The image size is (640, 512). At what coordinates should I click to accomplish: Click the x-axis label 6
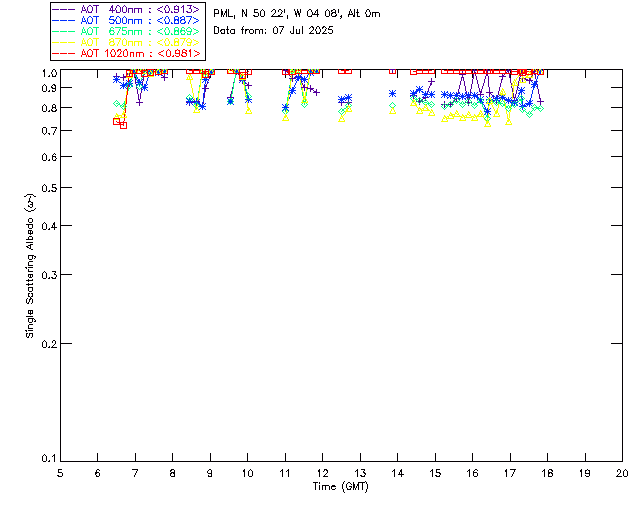click(x=98, y=473)
